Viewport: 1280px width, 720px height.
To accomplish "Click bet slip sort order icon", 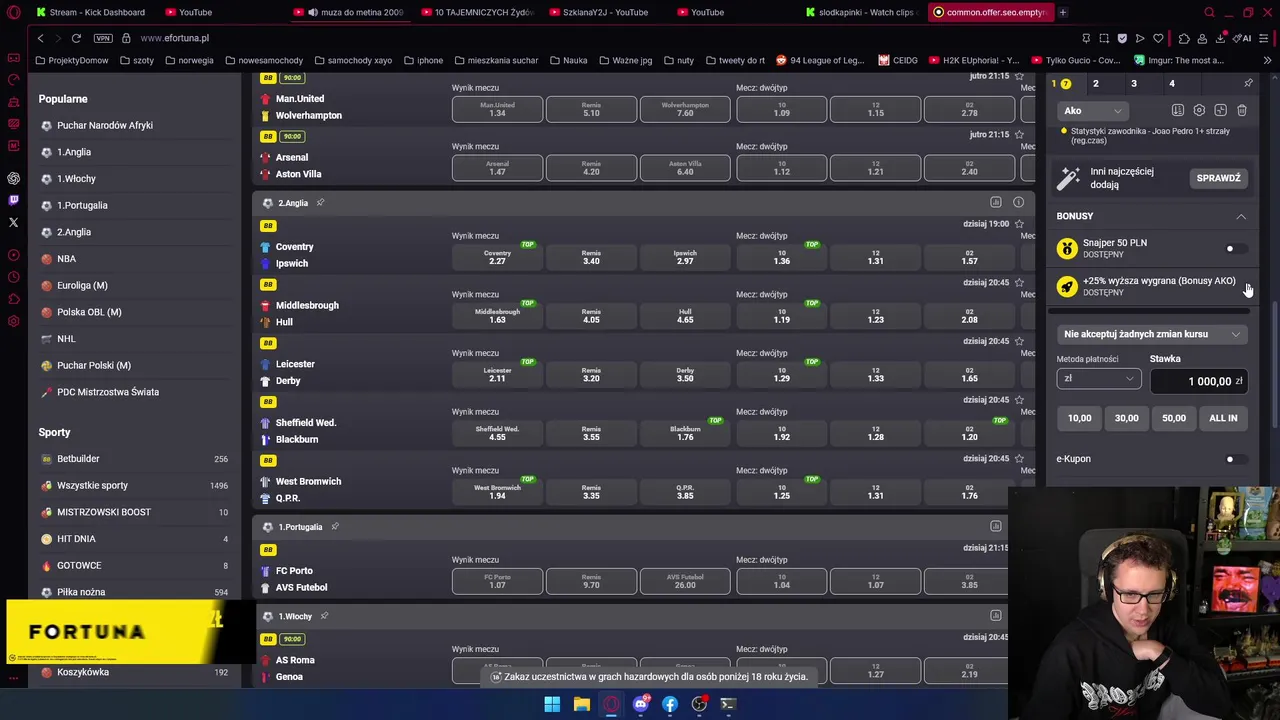I will click(x=1178, y=110).
